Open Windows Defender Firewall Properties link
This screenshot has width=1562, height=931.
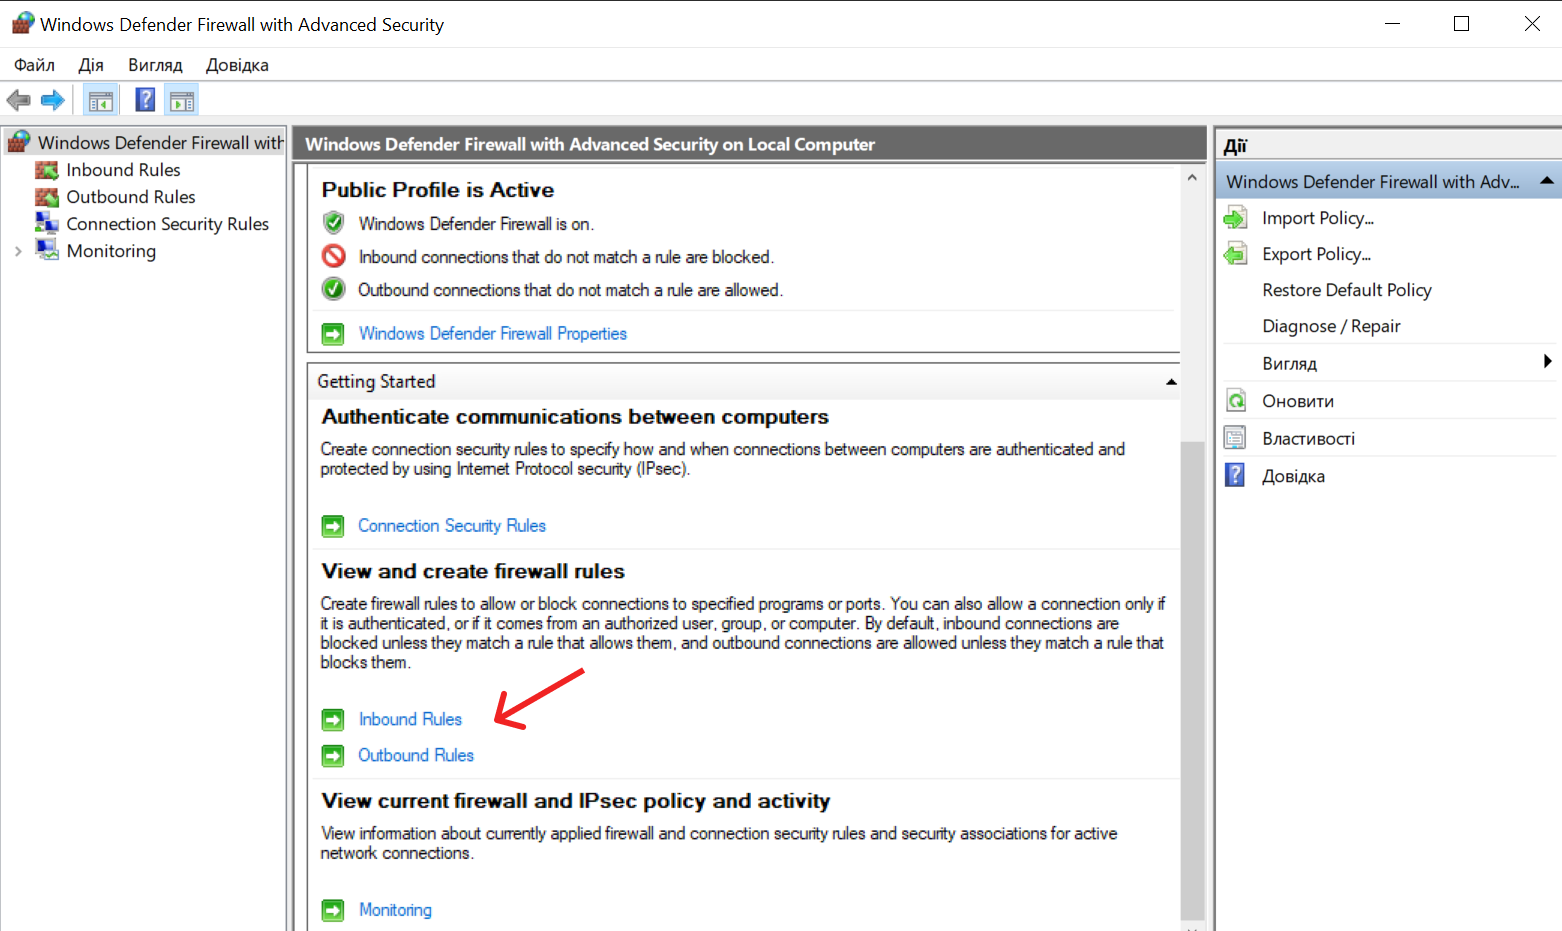tap(492, 334)
